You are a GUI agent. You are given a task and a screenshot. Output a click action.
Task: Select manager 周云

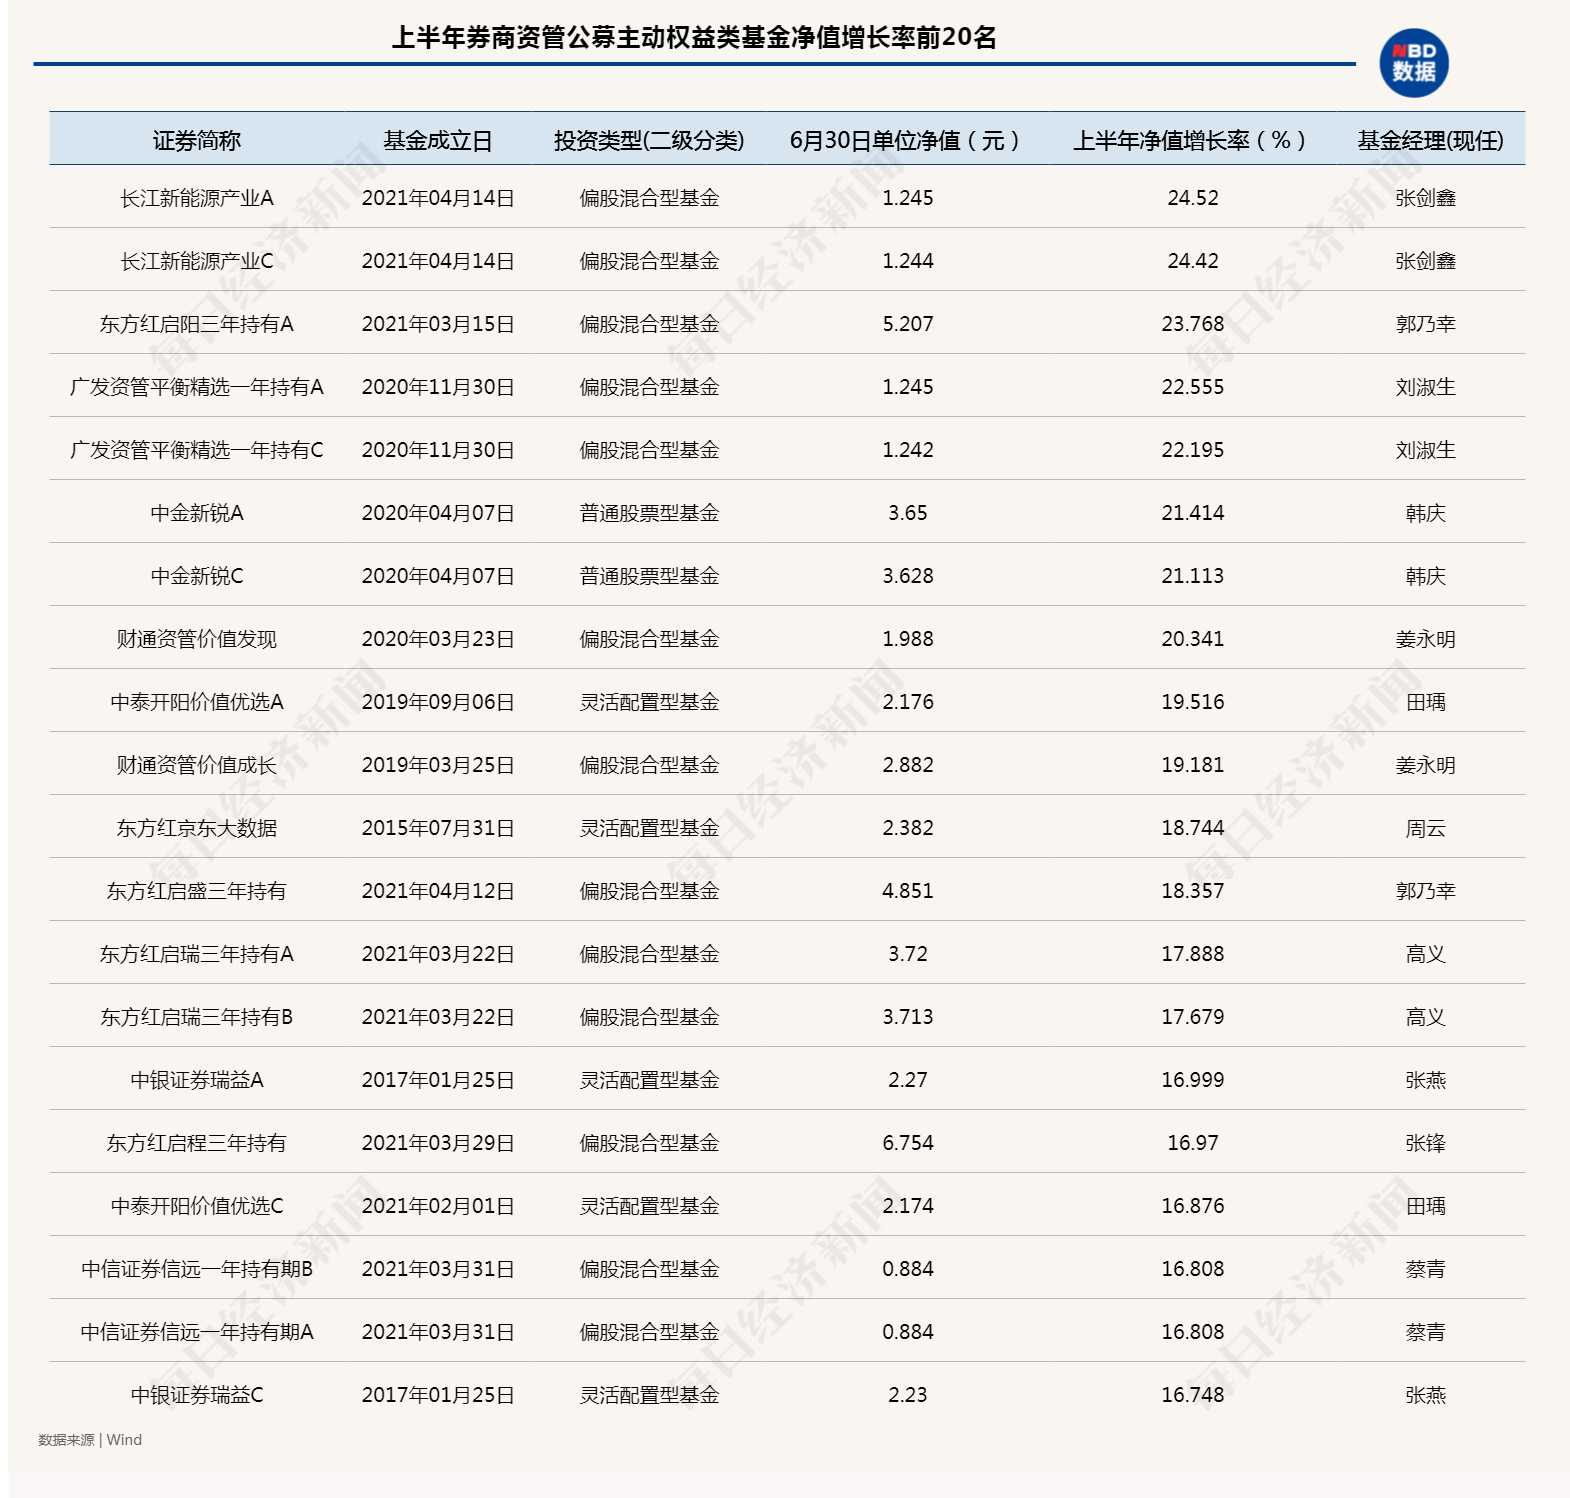1426,828
